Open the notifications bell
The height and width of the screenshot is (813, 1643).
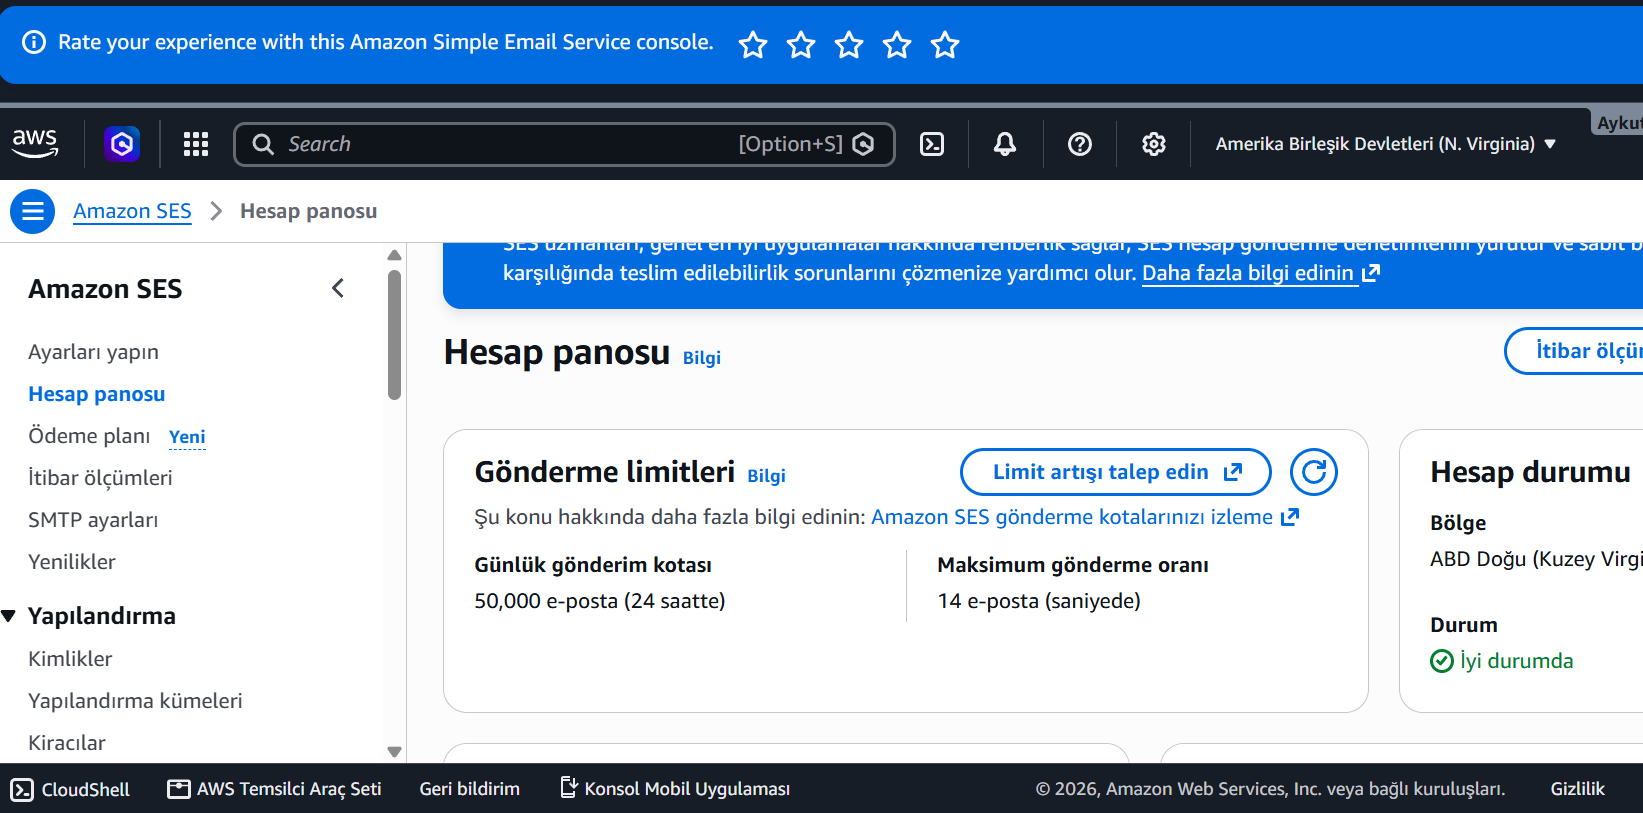(x=1005, y=144)
